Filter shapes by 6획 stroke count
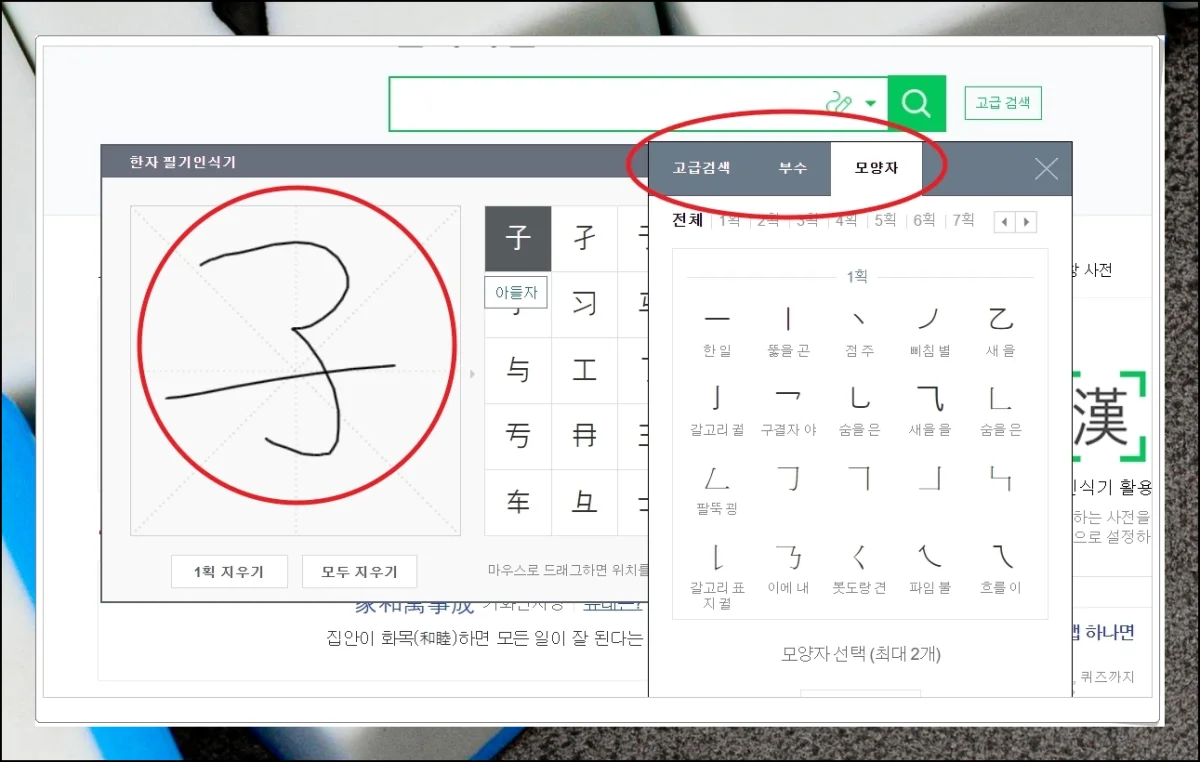 pyautogui.click(x=924, y=220)
